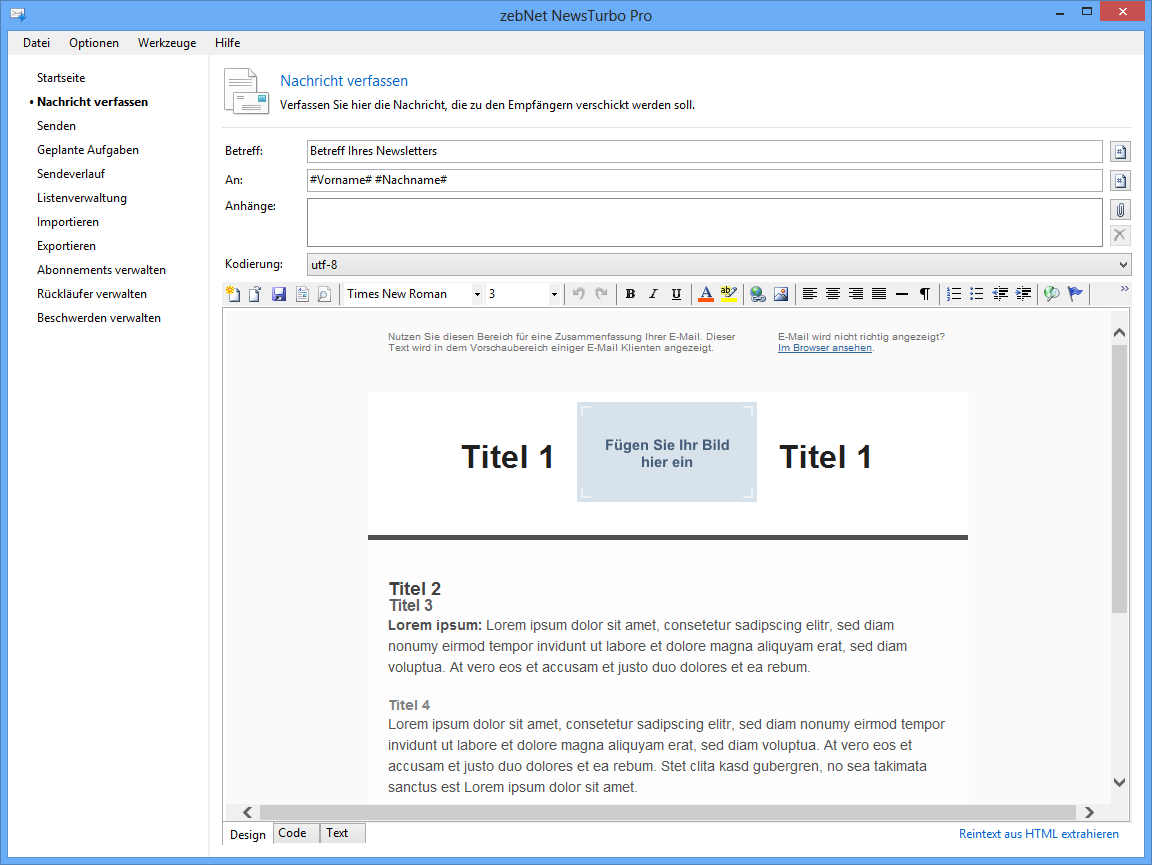Select Nachricht verfassen in the sidebar

tap(93, 102)
